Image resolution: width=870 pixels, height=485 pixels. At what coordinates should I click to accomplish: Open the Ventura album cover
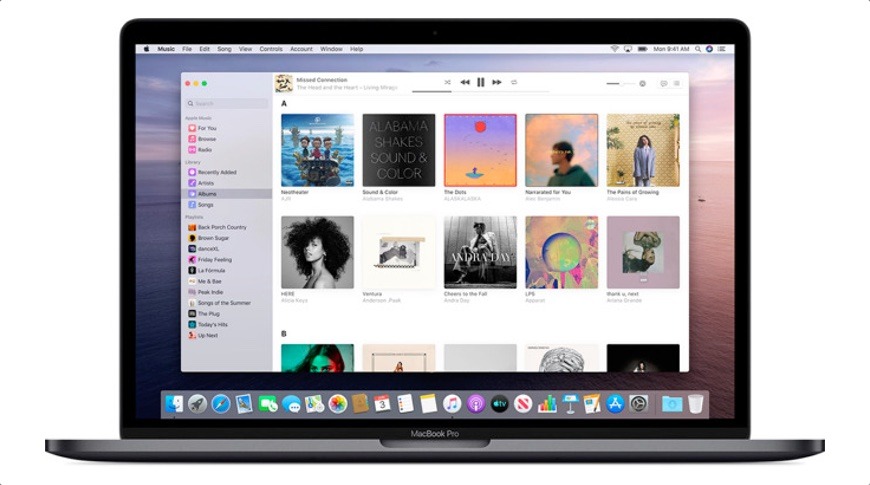point(399,252)
